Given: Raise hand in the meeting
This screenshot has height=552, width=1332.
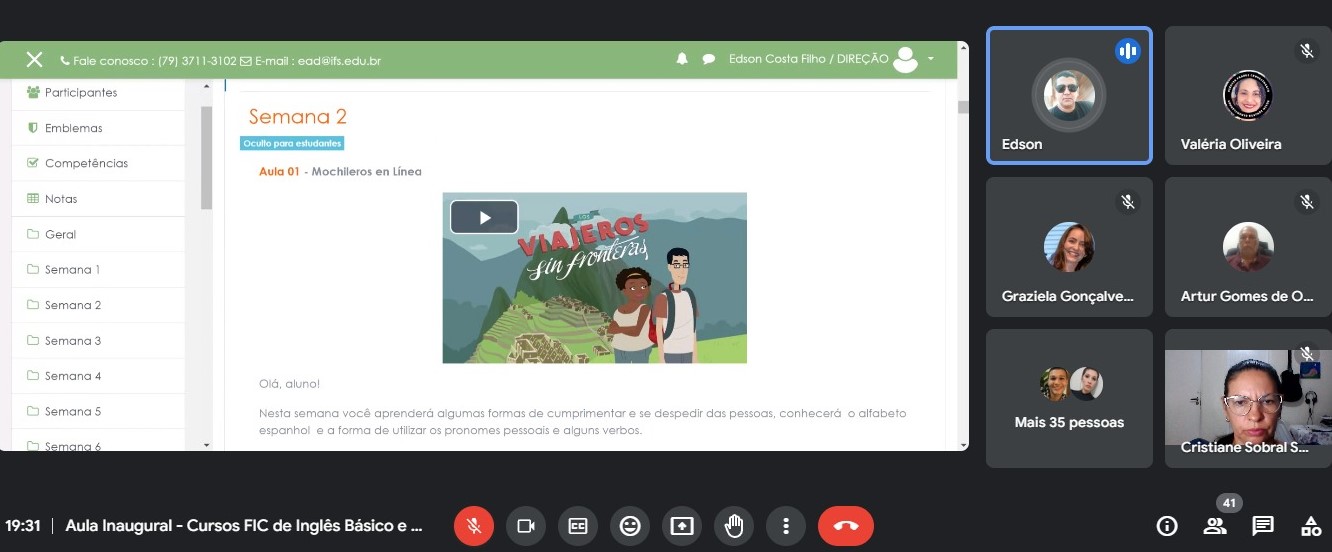Looking at the screenshot, I should pos(734,526).
